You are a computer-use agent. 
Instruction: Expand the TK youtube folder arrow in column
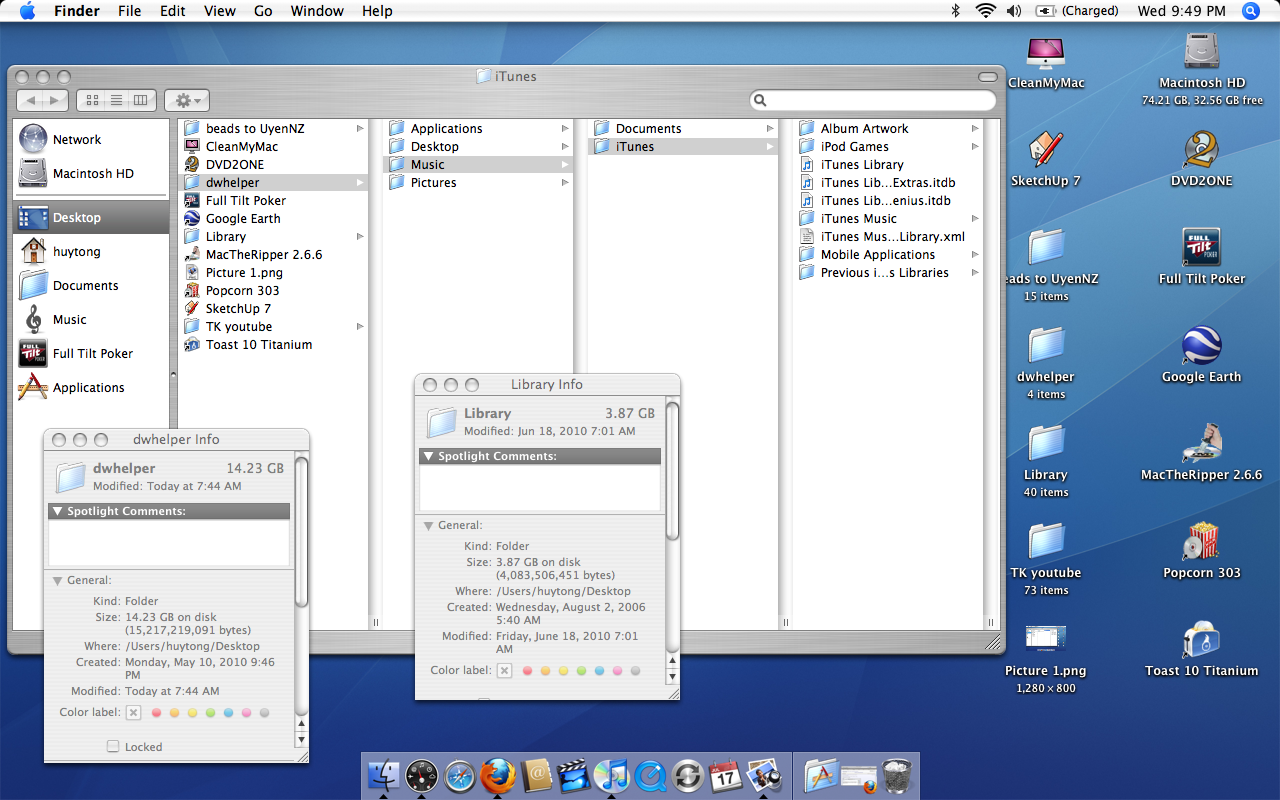click(360, 327)
